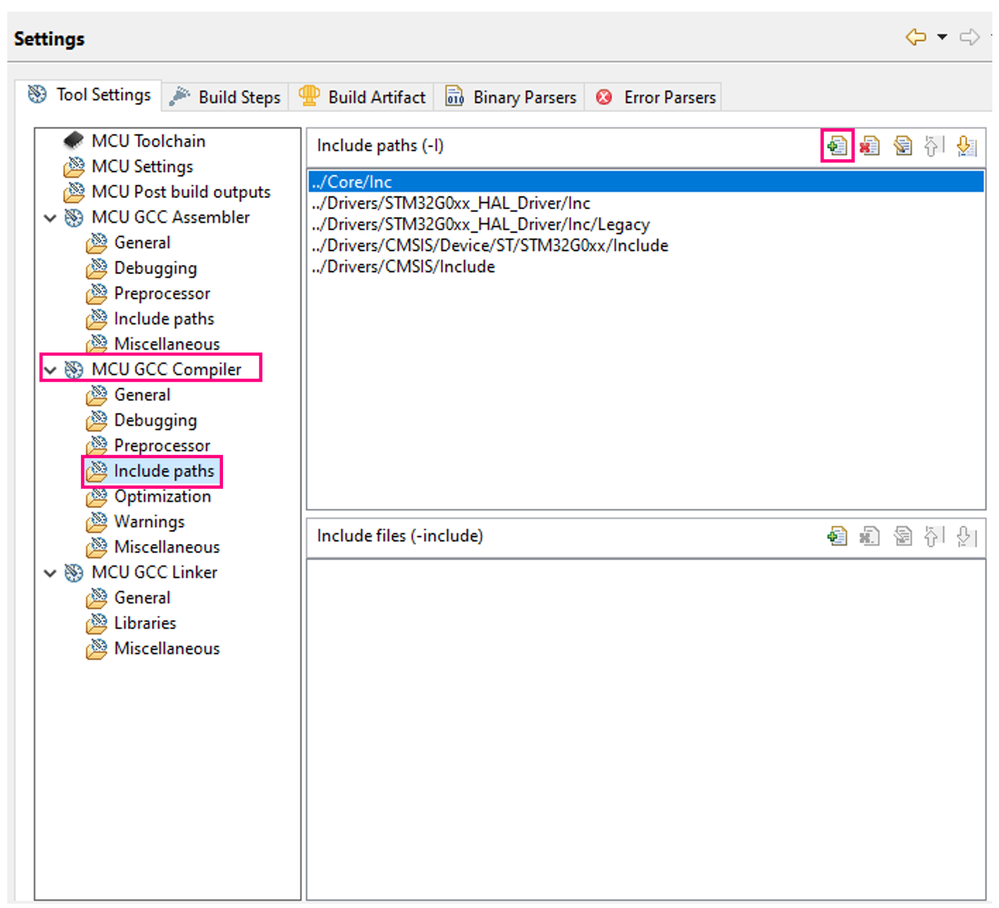
Task: Open the Build Steps tab
Action: (225, 97)
